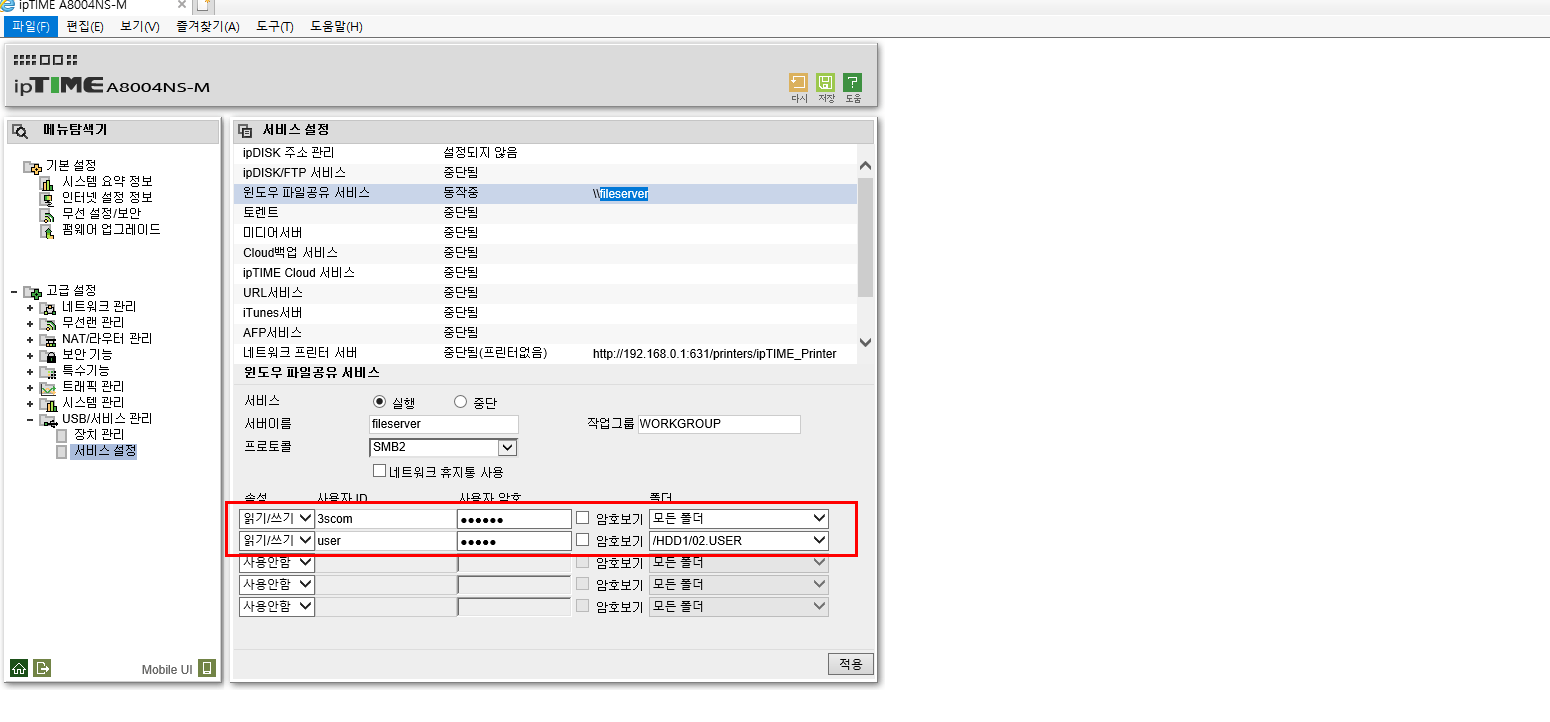
Task: Open the 즐겨찾기(A) menu
Action: [208, 26]
